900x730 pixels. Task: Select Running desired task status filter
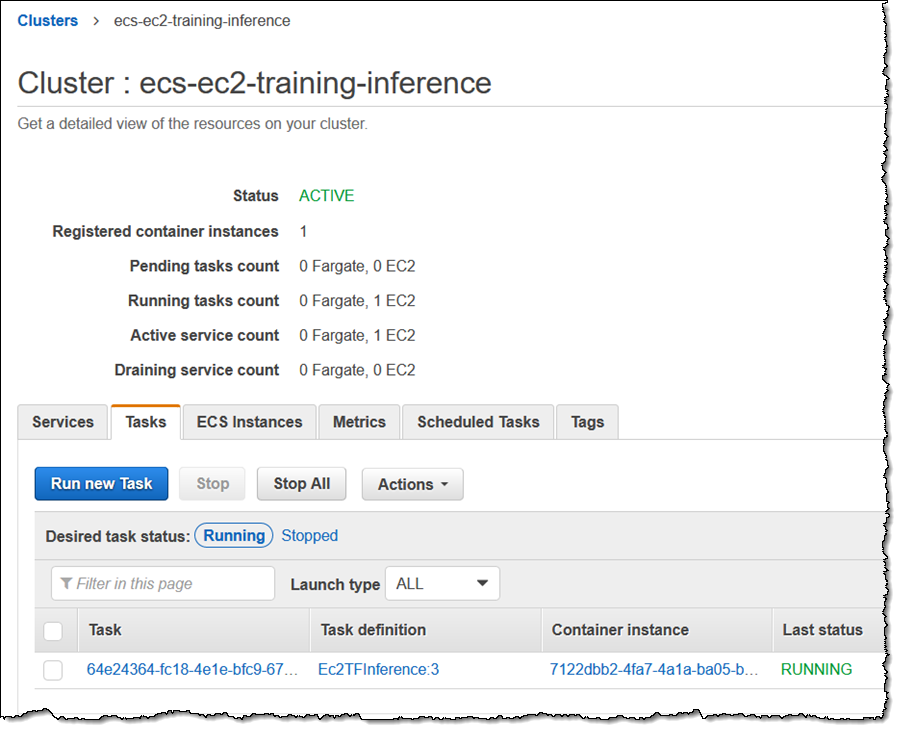(233, 536)
